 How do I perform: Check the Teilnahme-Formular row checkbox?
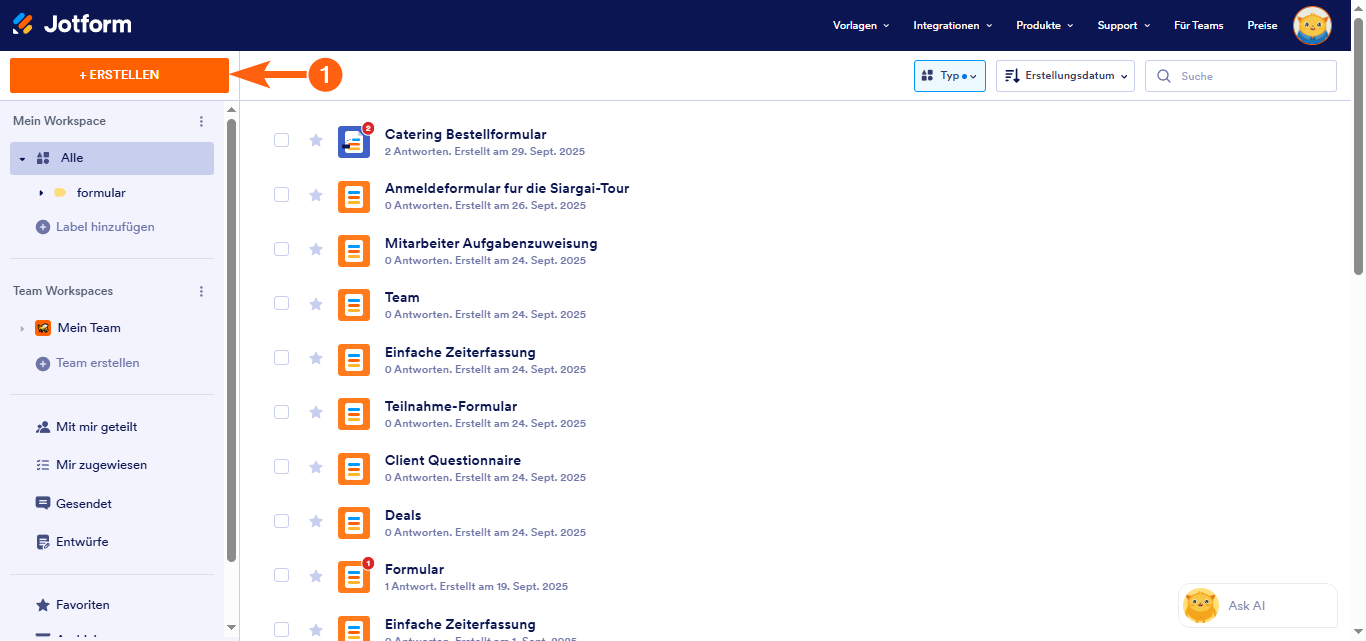tap(282, 412)
